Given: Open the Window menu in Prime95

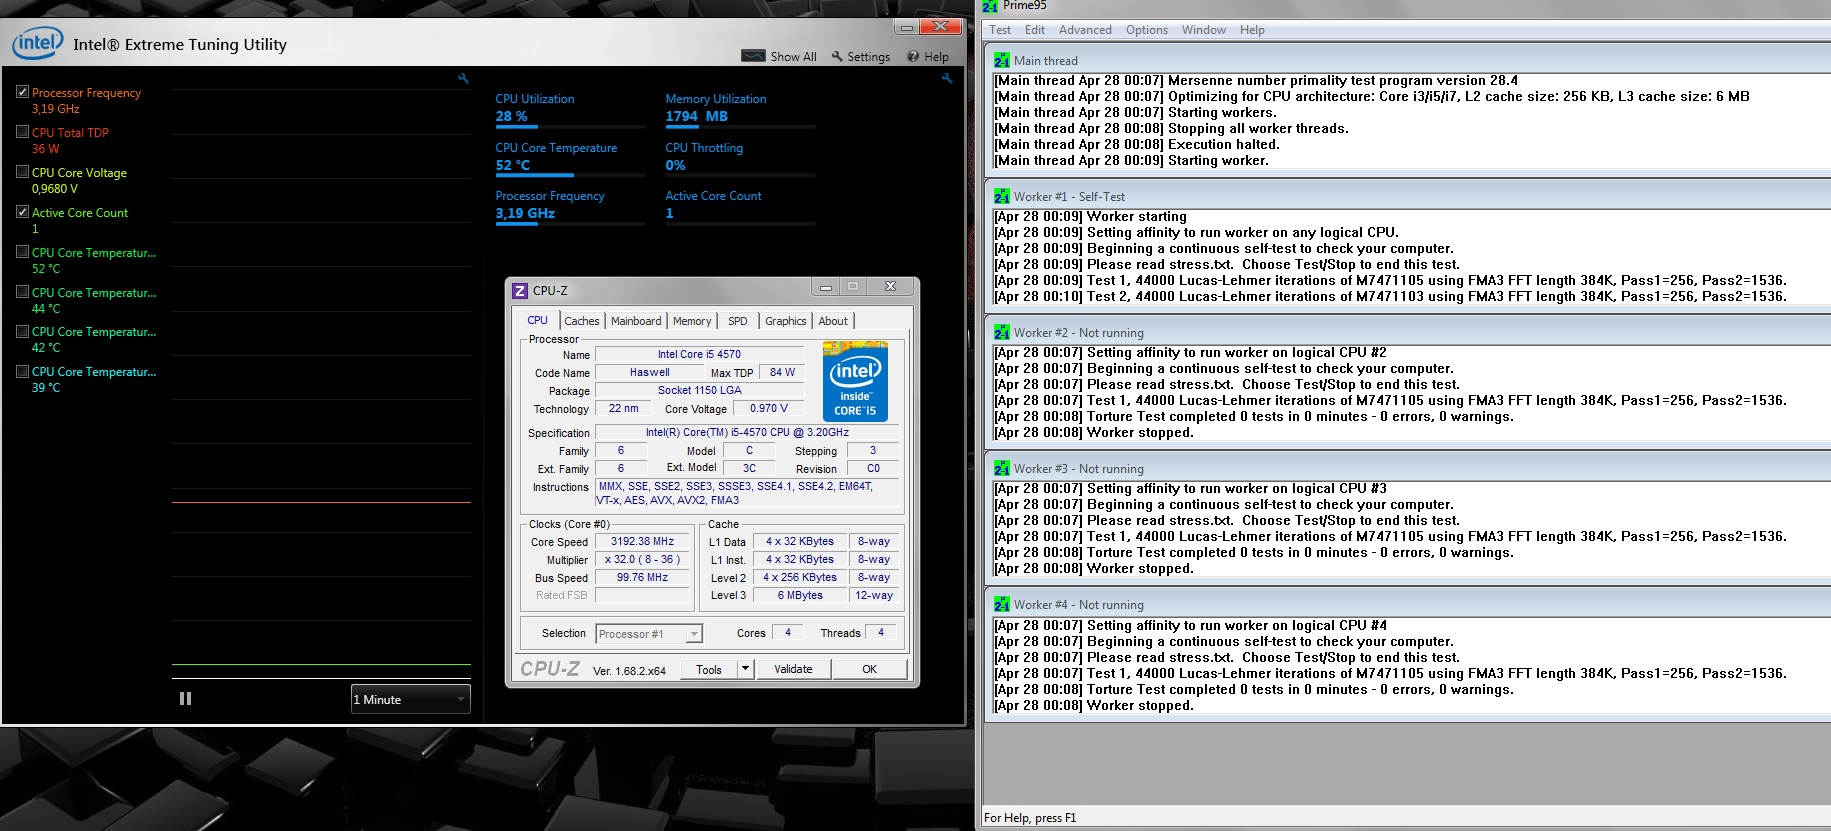Looking at the screenshot, I should (1204, 30).
